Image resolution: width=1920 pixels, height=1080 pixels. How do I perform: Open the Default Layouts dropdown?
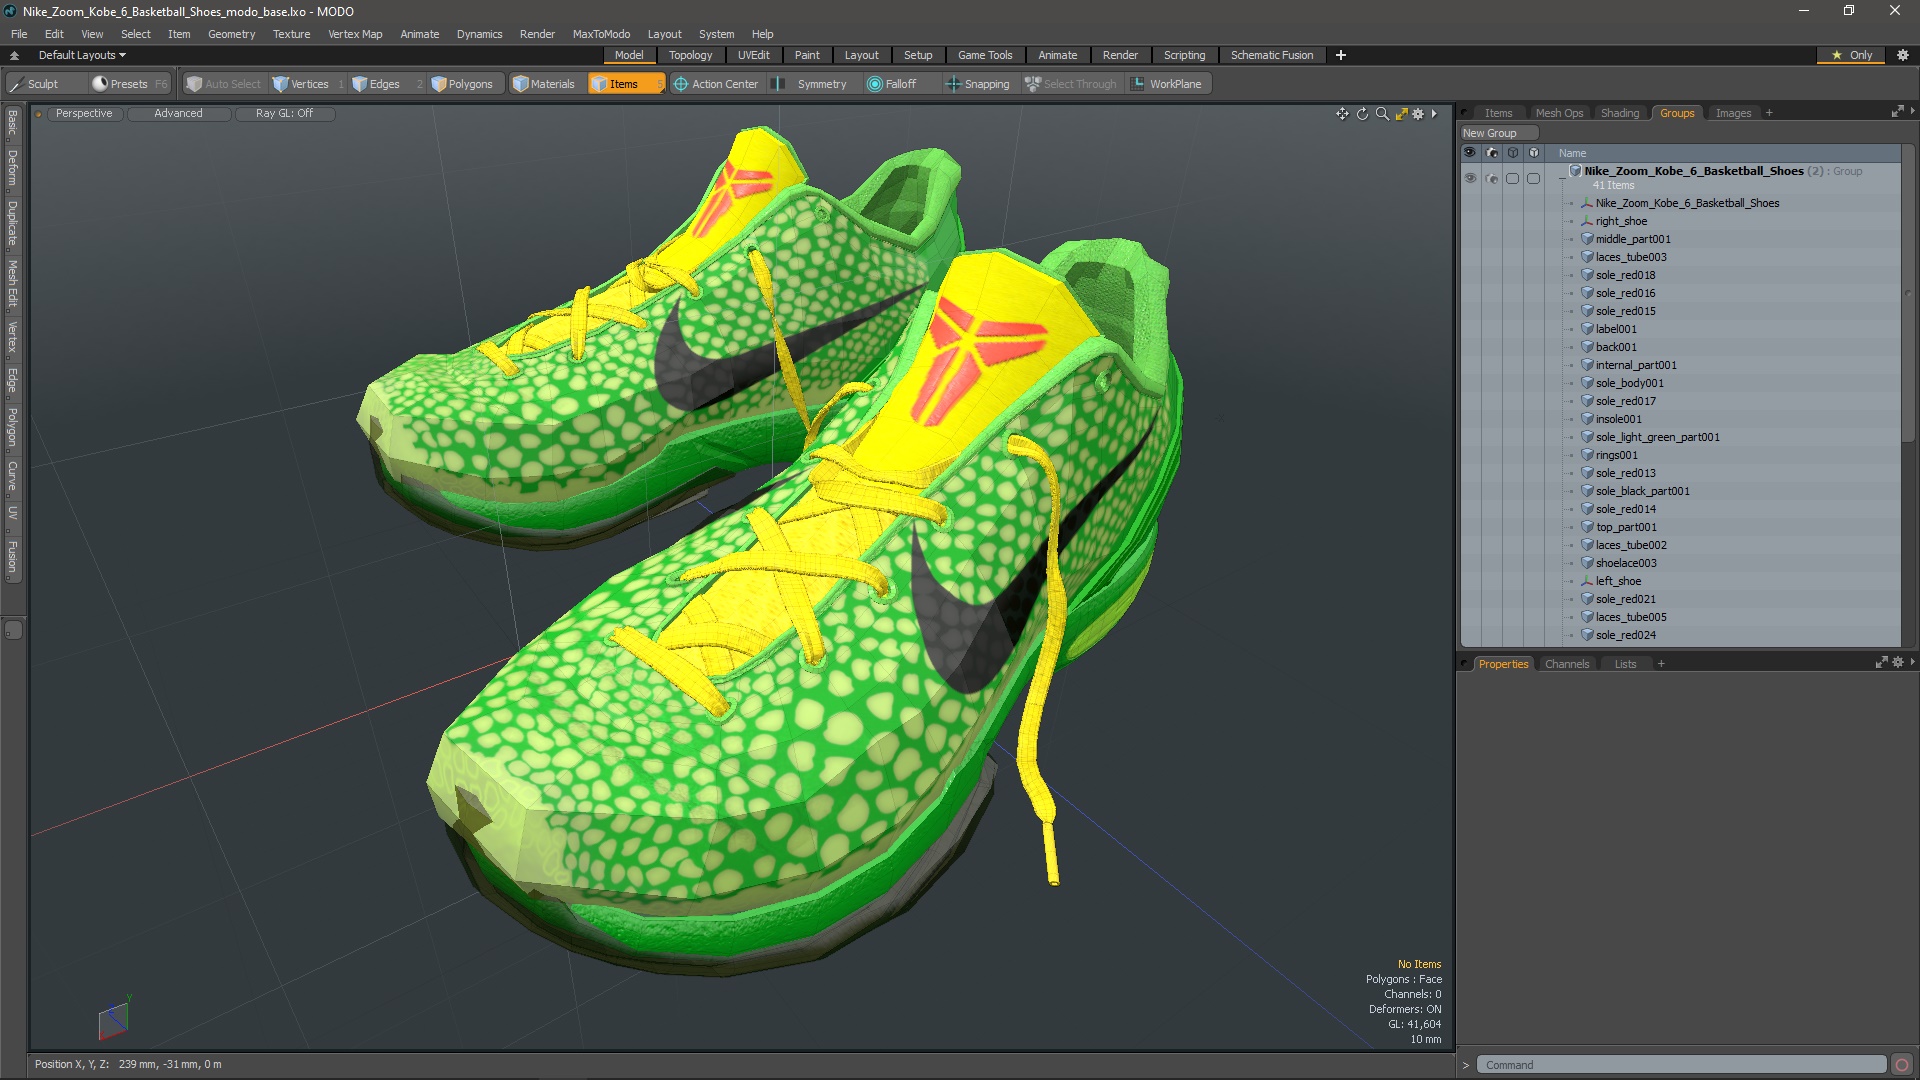click(82, 55)
